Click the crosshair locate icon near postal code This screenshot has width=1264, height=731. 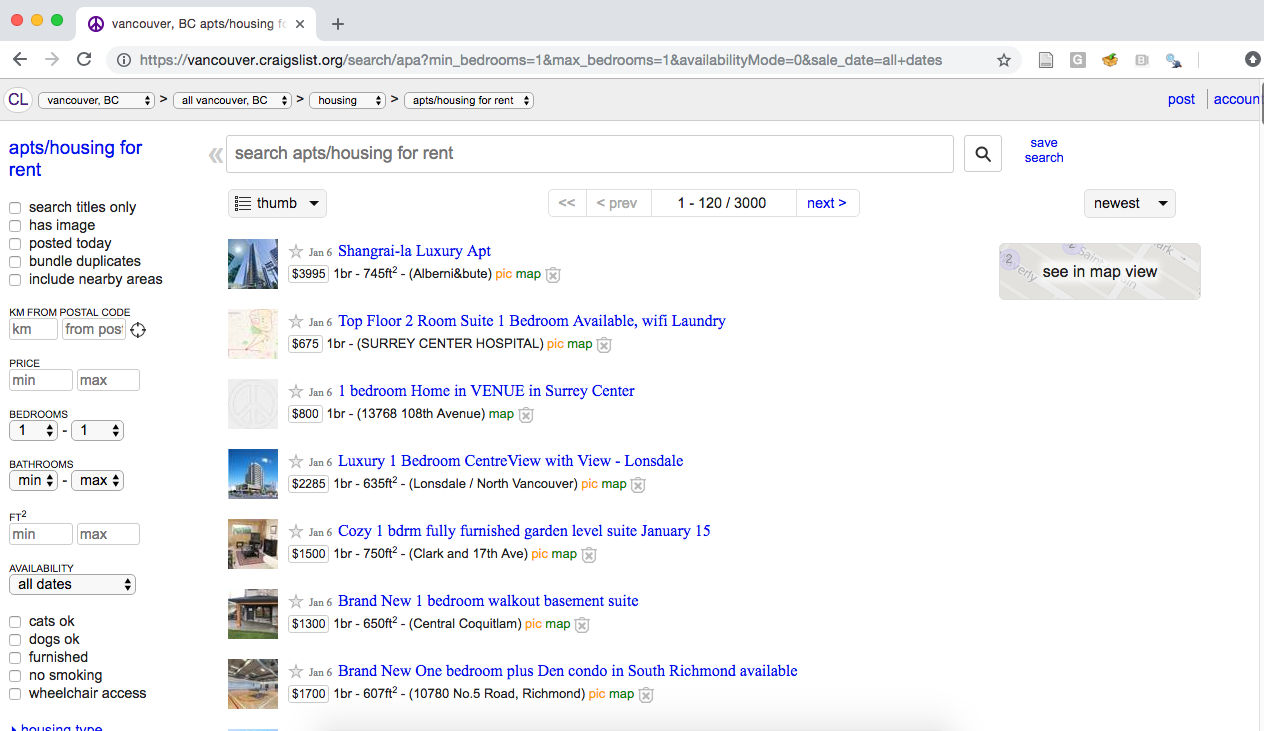(x=138, y=330)
